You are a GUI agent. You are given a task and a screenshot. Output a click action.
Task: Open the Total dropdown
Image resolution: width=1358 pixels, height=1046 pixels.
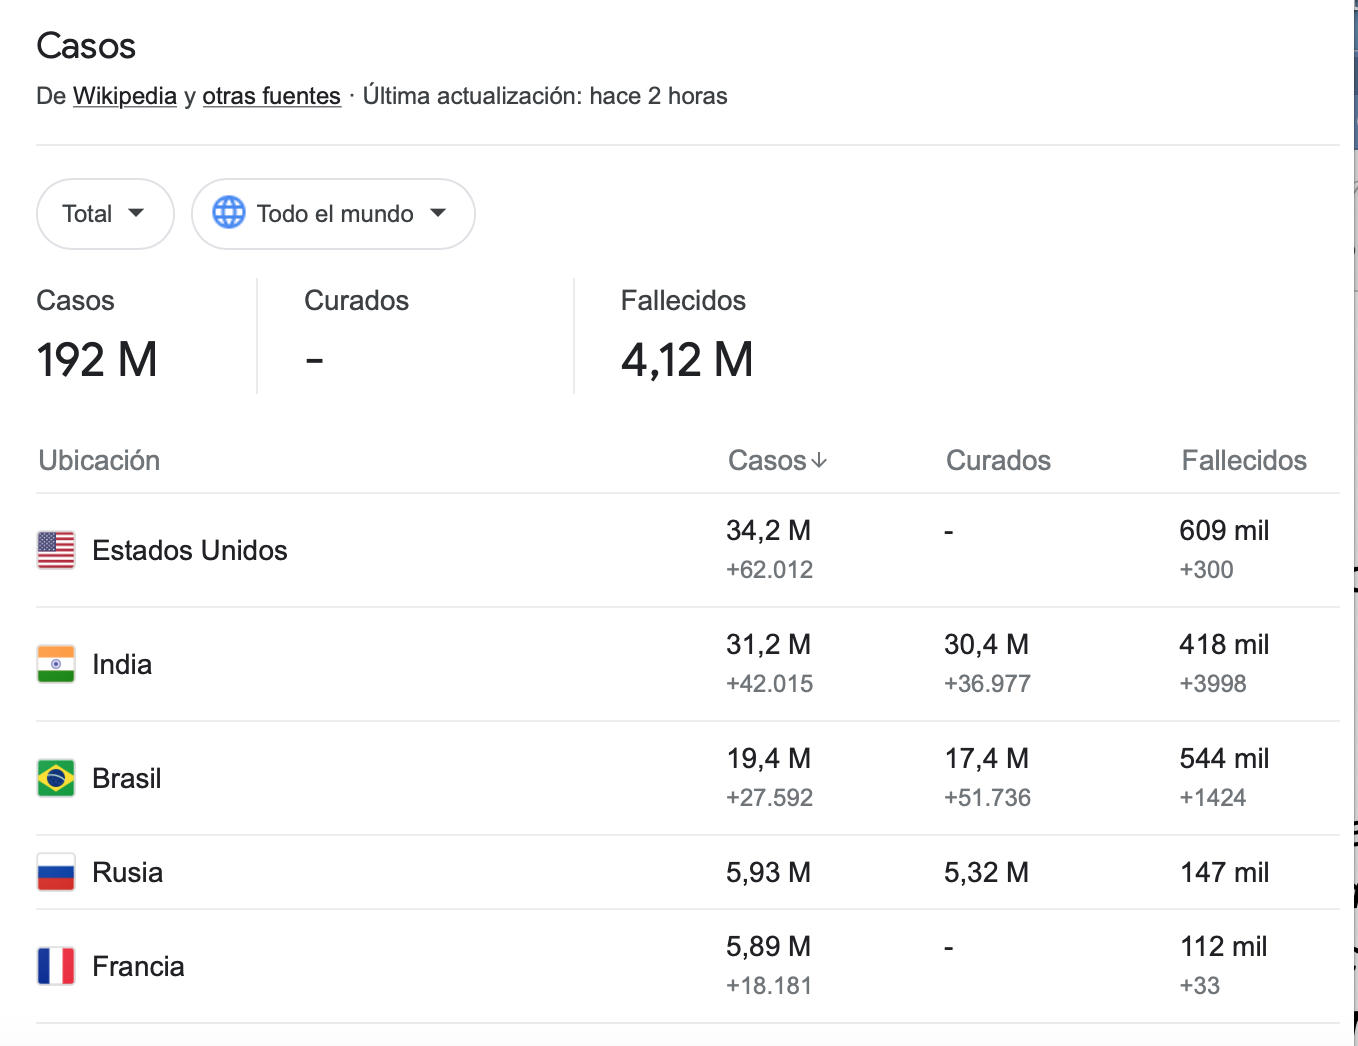(105, 214)
